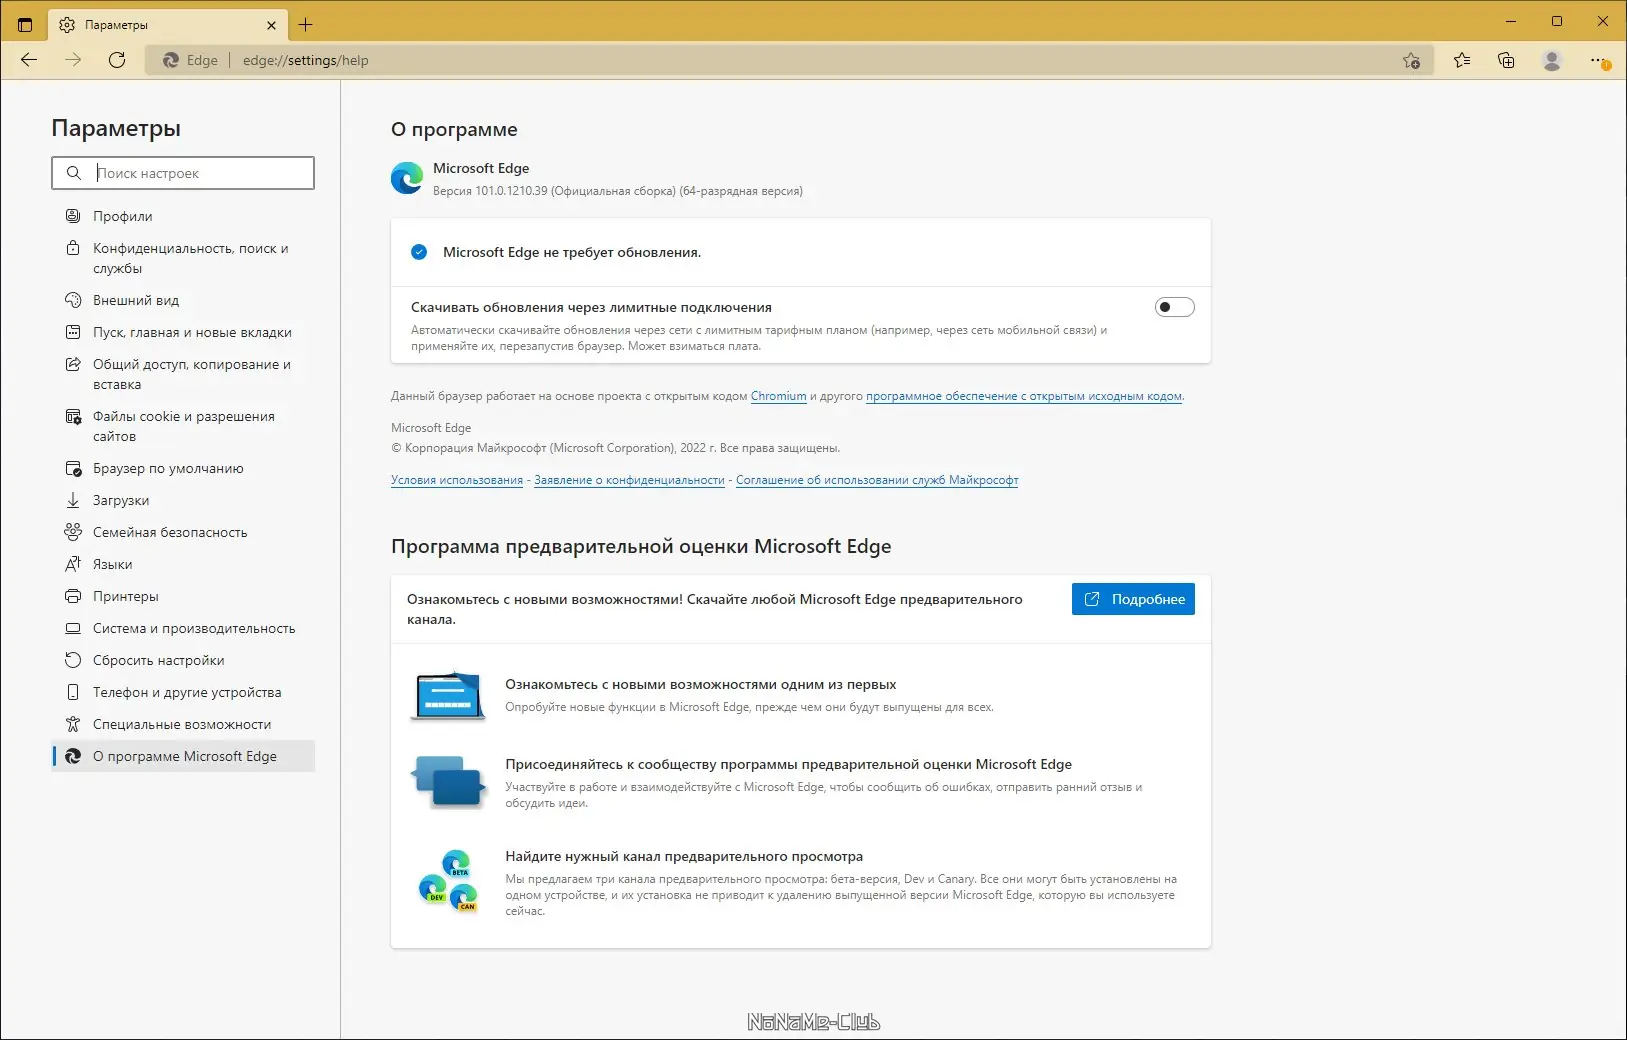
Task: Add this page to favorites star icon
Action: 1411,60
